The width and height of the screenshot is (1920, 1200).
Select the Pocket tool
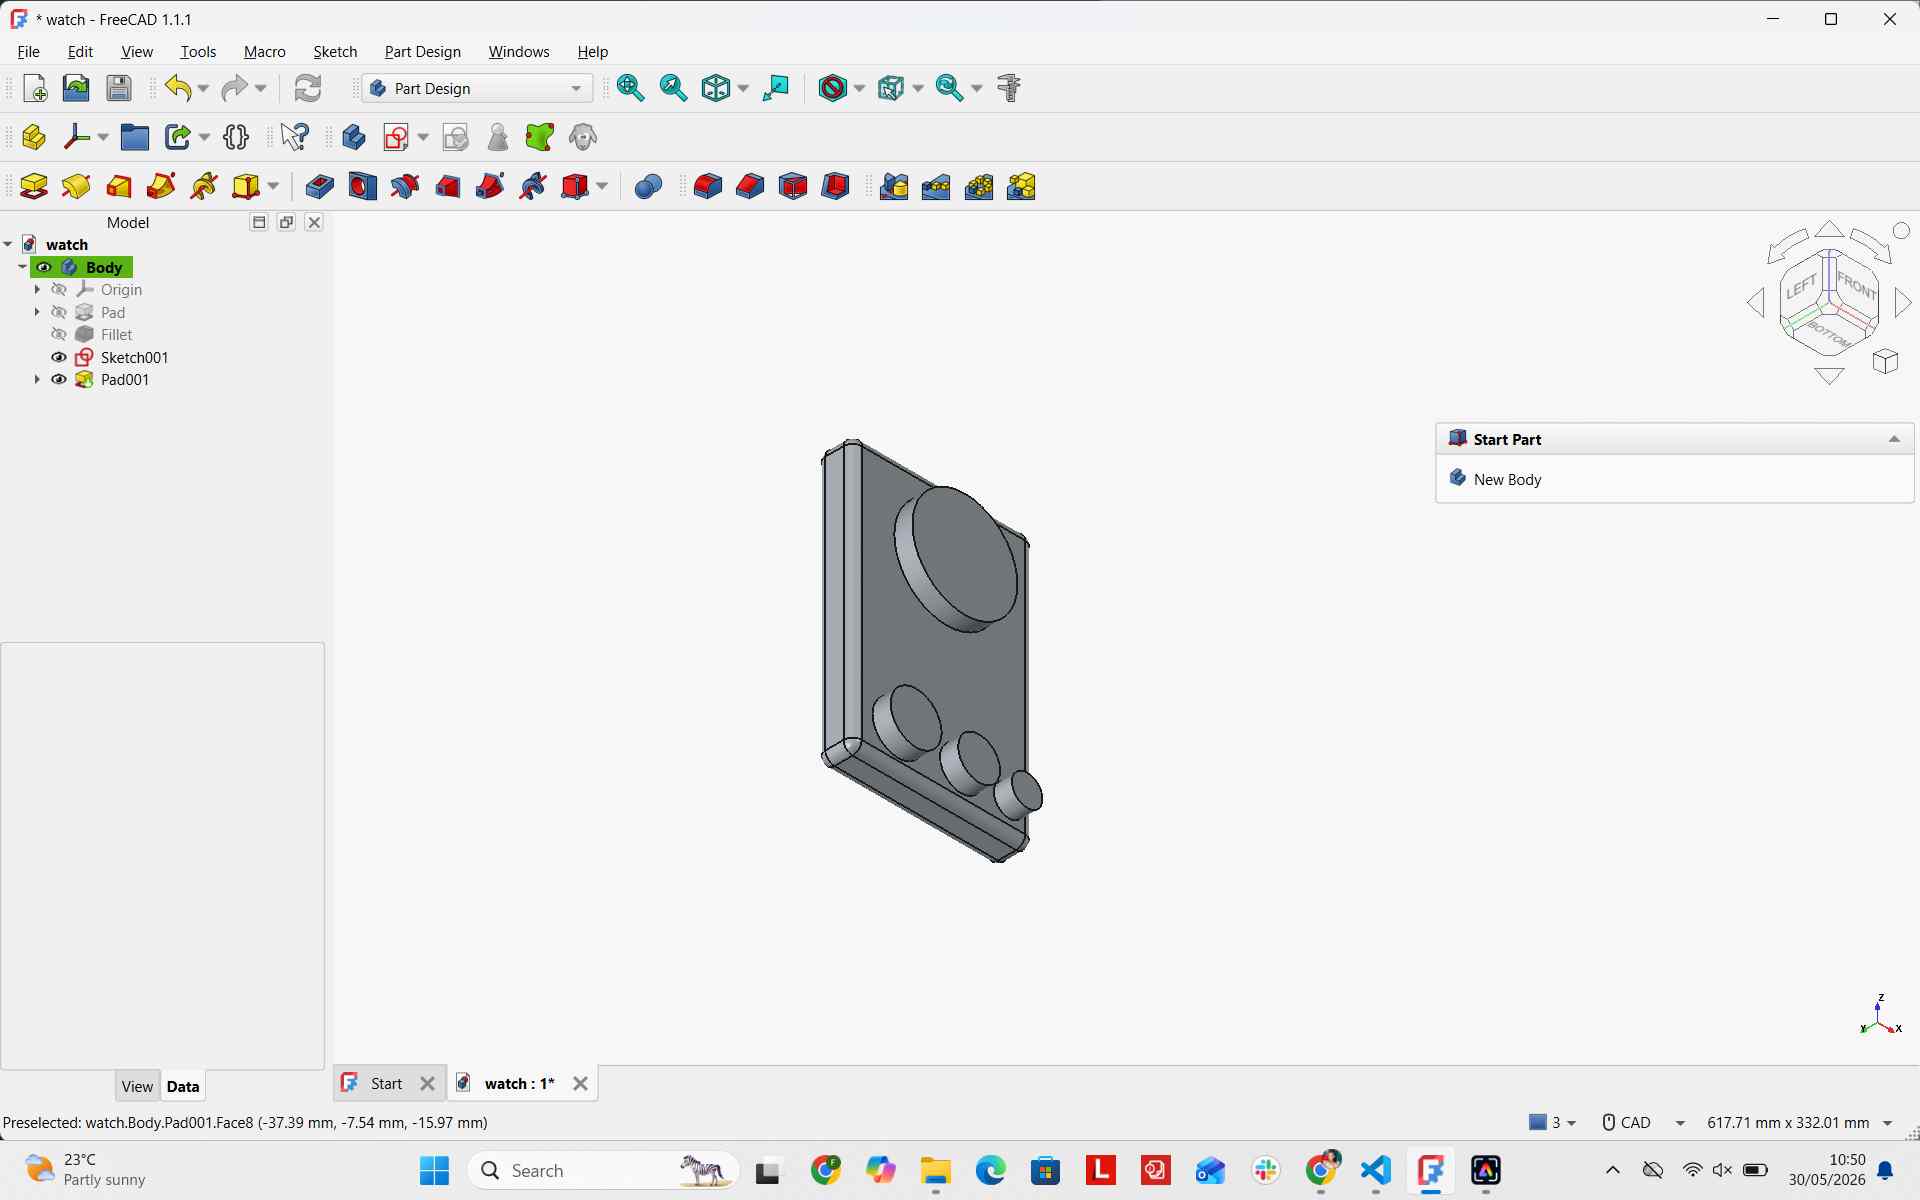[x=320, y=187]
